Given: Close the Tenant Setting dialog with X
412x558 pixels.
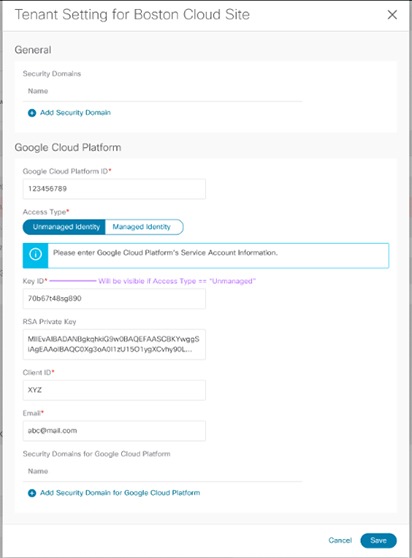Looking at the screenshot, I should (x=392, y=15).
